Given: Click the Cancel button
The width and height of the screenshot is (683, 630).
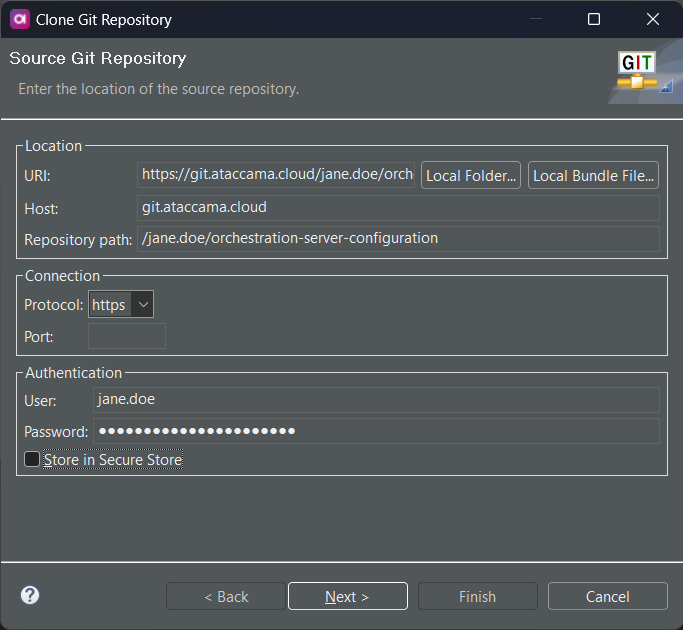Looking at the screenshot, I should tap(607, 596).
